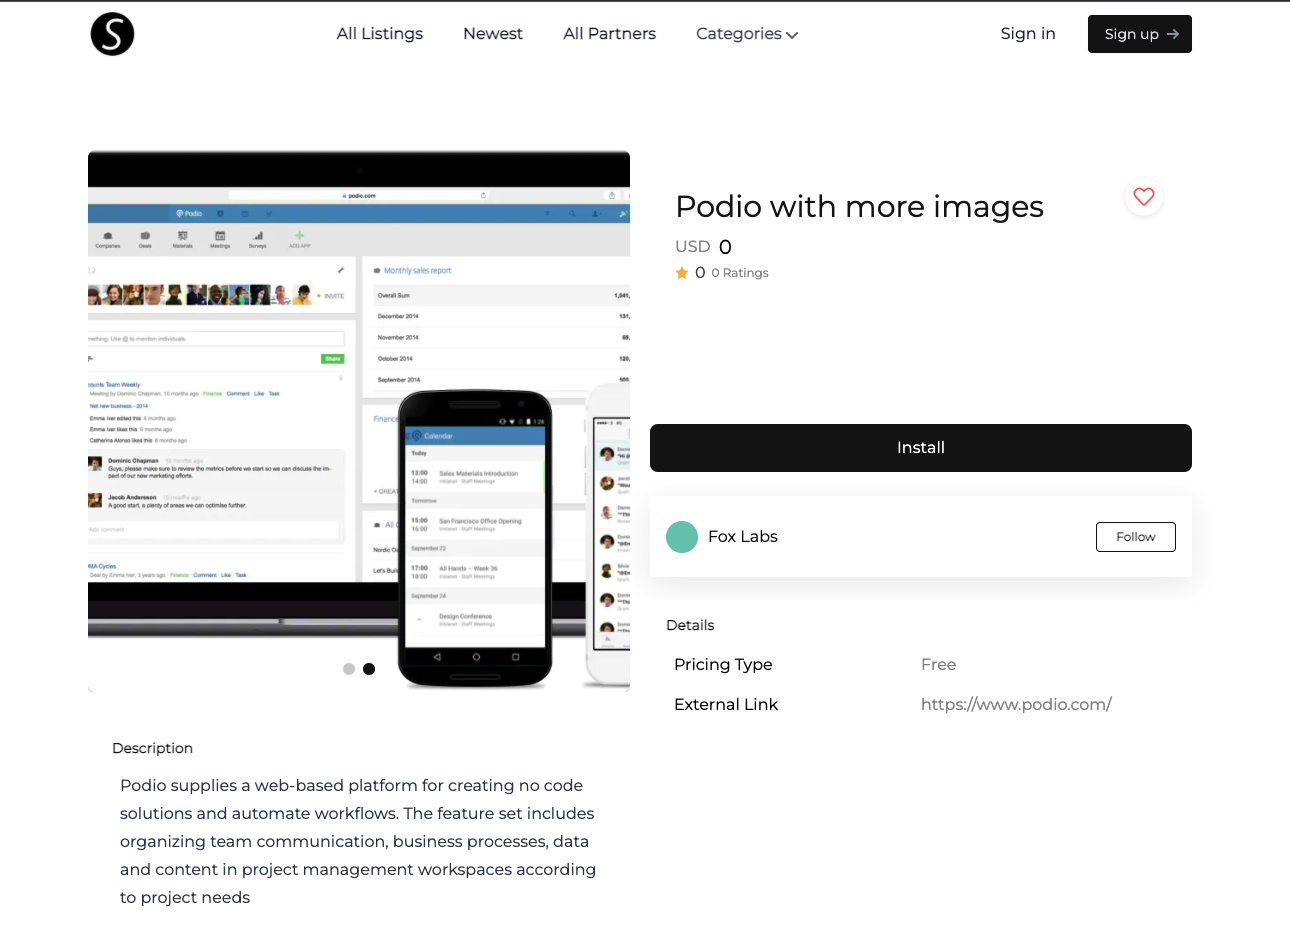1290x925 pixels.
Task: Switch to the Newest section
Action: pyautogui.click(x=492, y=33)
